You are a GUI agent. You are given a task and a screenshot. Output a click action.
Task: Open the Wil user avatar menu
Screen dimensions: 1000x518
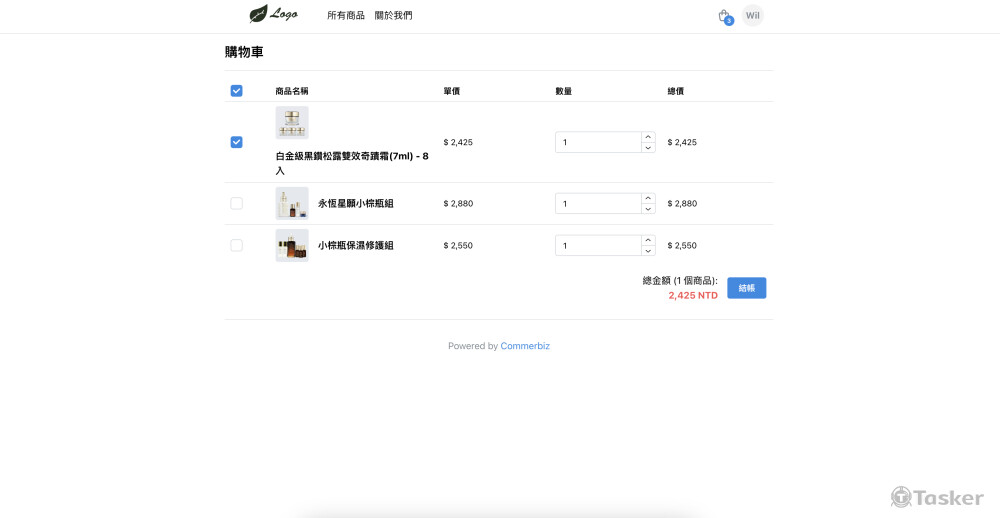coord(753,16)
